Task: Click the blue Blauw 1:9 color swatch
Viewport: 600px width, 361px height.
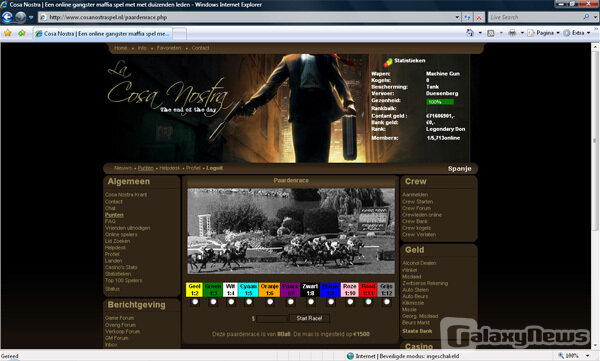Action: pos(330,290)
